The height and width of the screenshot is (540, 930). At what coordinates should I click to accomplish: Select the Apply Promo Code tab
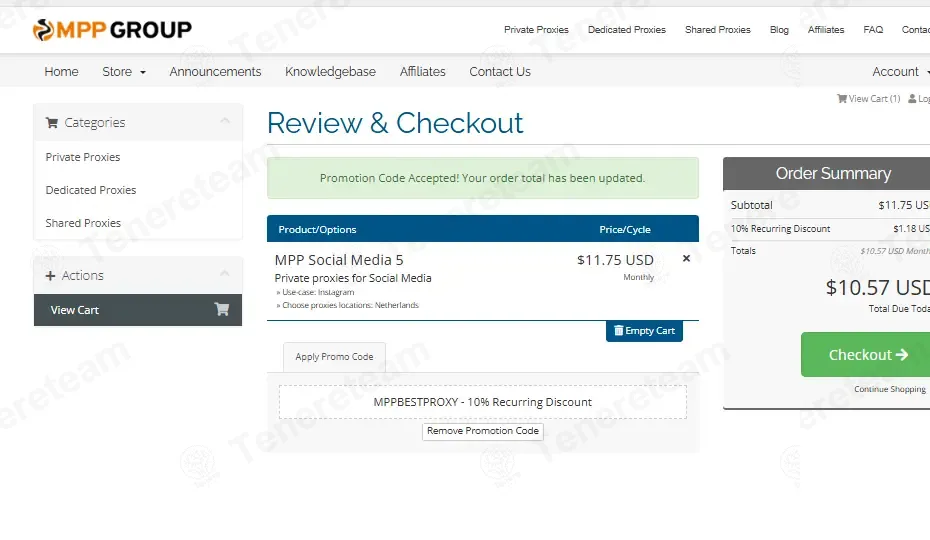[x=335, y=357]
